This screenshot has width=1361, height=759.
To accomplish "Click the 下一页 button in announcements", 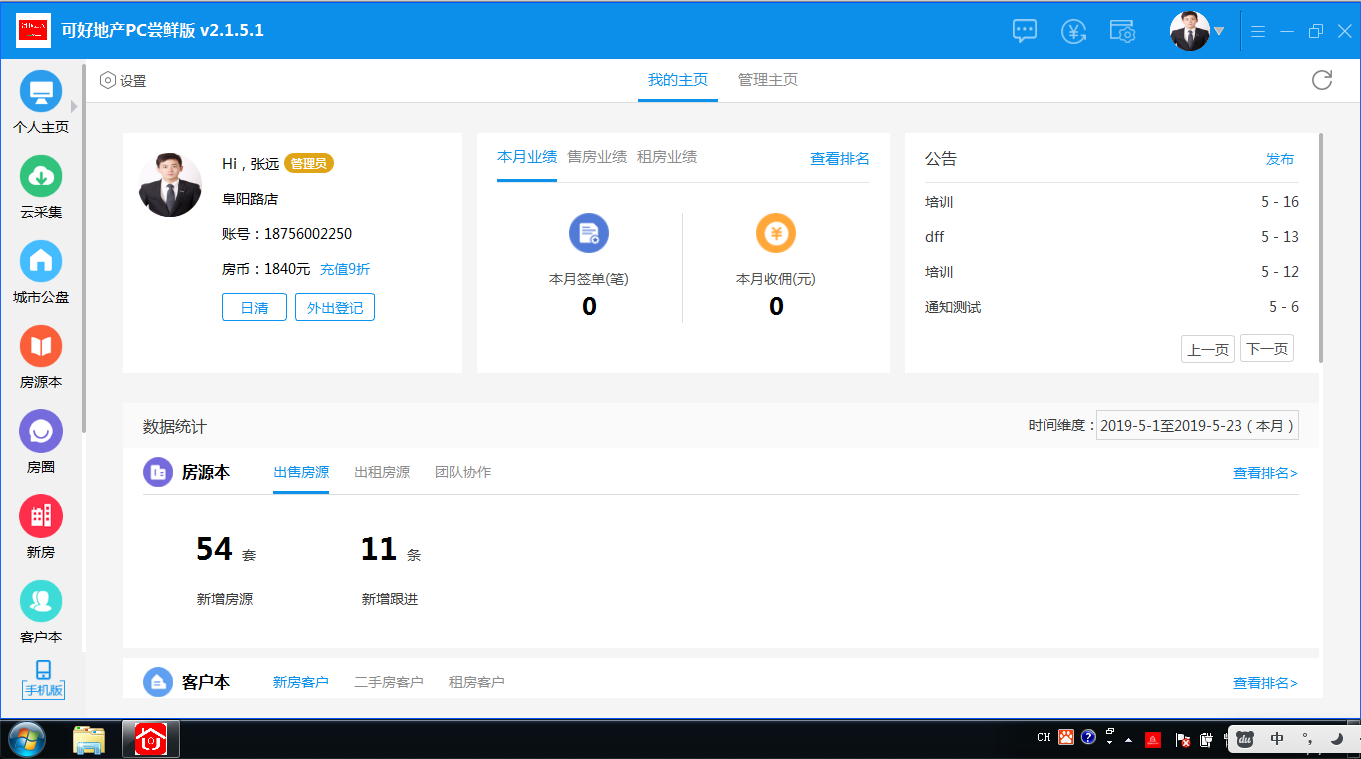I will [1267, 349].
